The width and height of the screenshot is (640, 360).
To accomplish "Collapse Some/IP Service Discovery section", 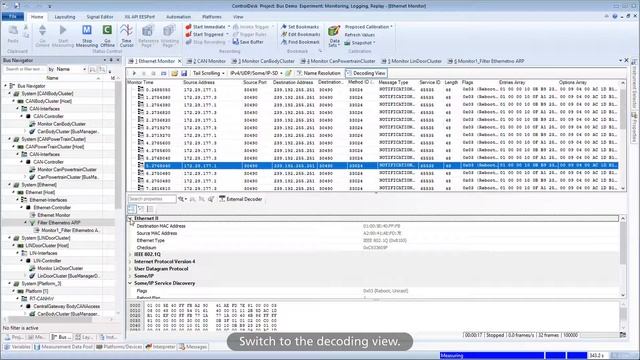I will 130,283.
